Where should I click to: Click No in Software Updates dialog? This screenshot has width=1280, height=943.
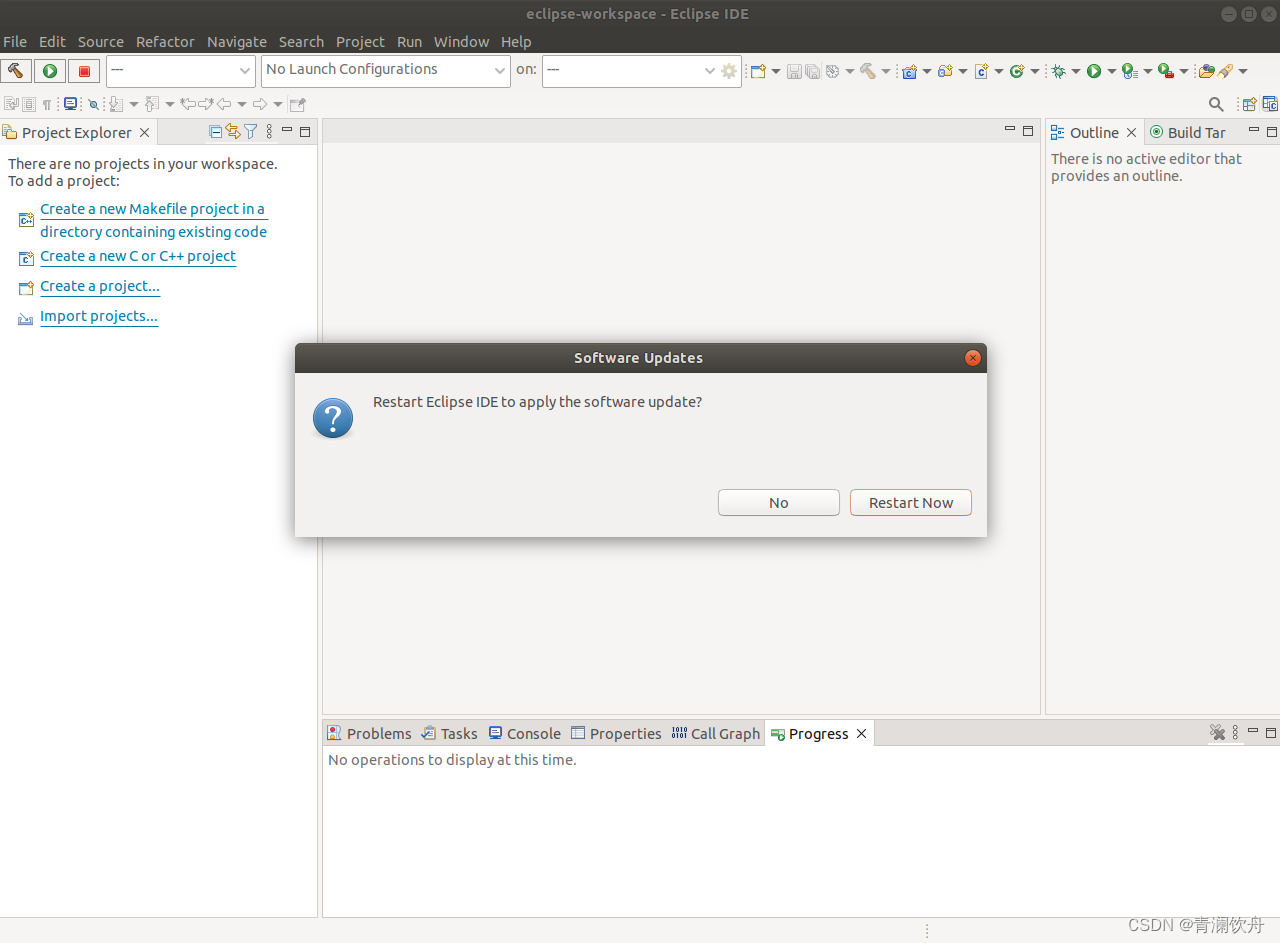[779, 503]
